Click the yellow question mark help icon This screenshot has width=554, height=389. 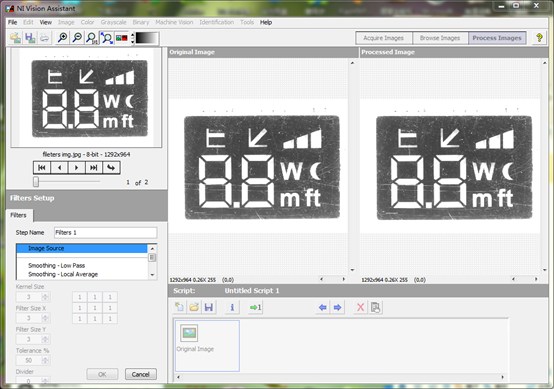coord(539,38)
